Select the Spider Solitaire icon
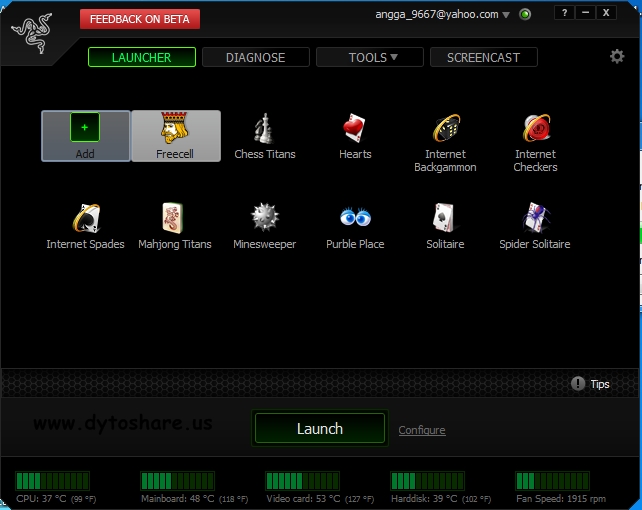The width and height of the screenshot is (642, 510). click(536, 218)
